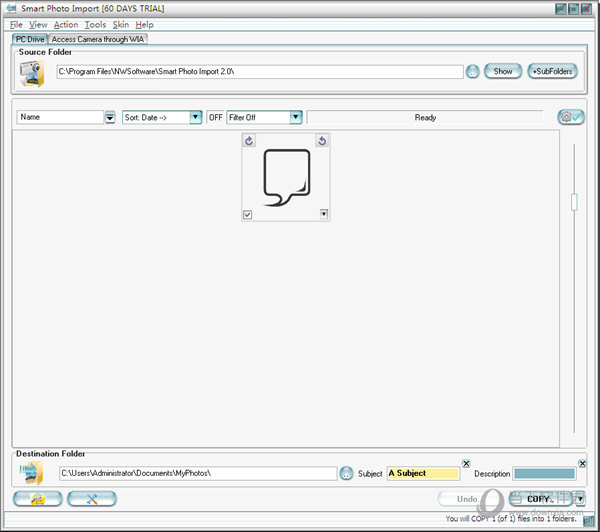
Task: Open the File menu
Action: click(x=16, y=25)
